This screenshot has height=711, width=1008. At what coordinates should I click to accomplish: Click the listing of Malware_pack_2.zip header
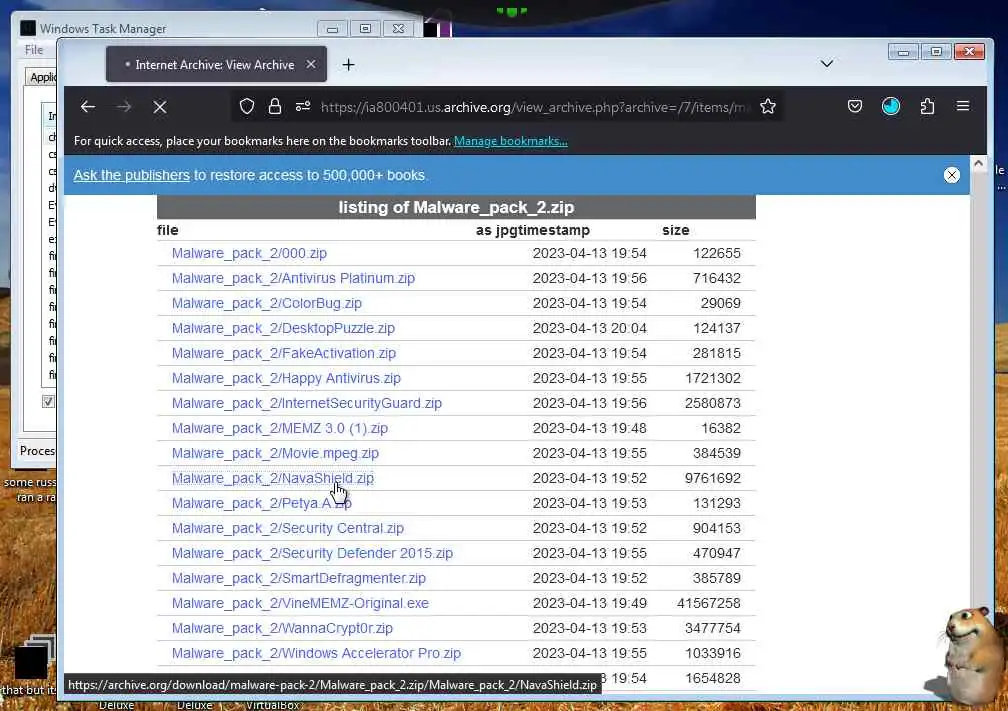(456, 207)
